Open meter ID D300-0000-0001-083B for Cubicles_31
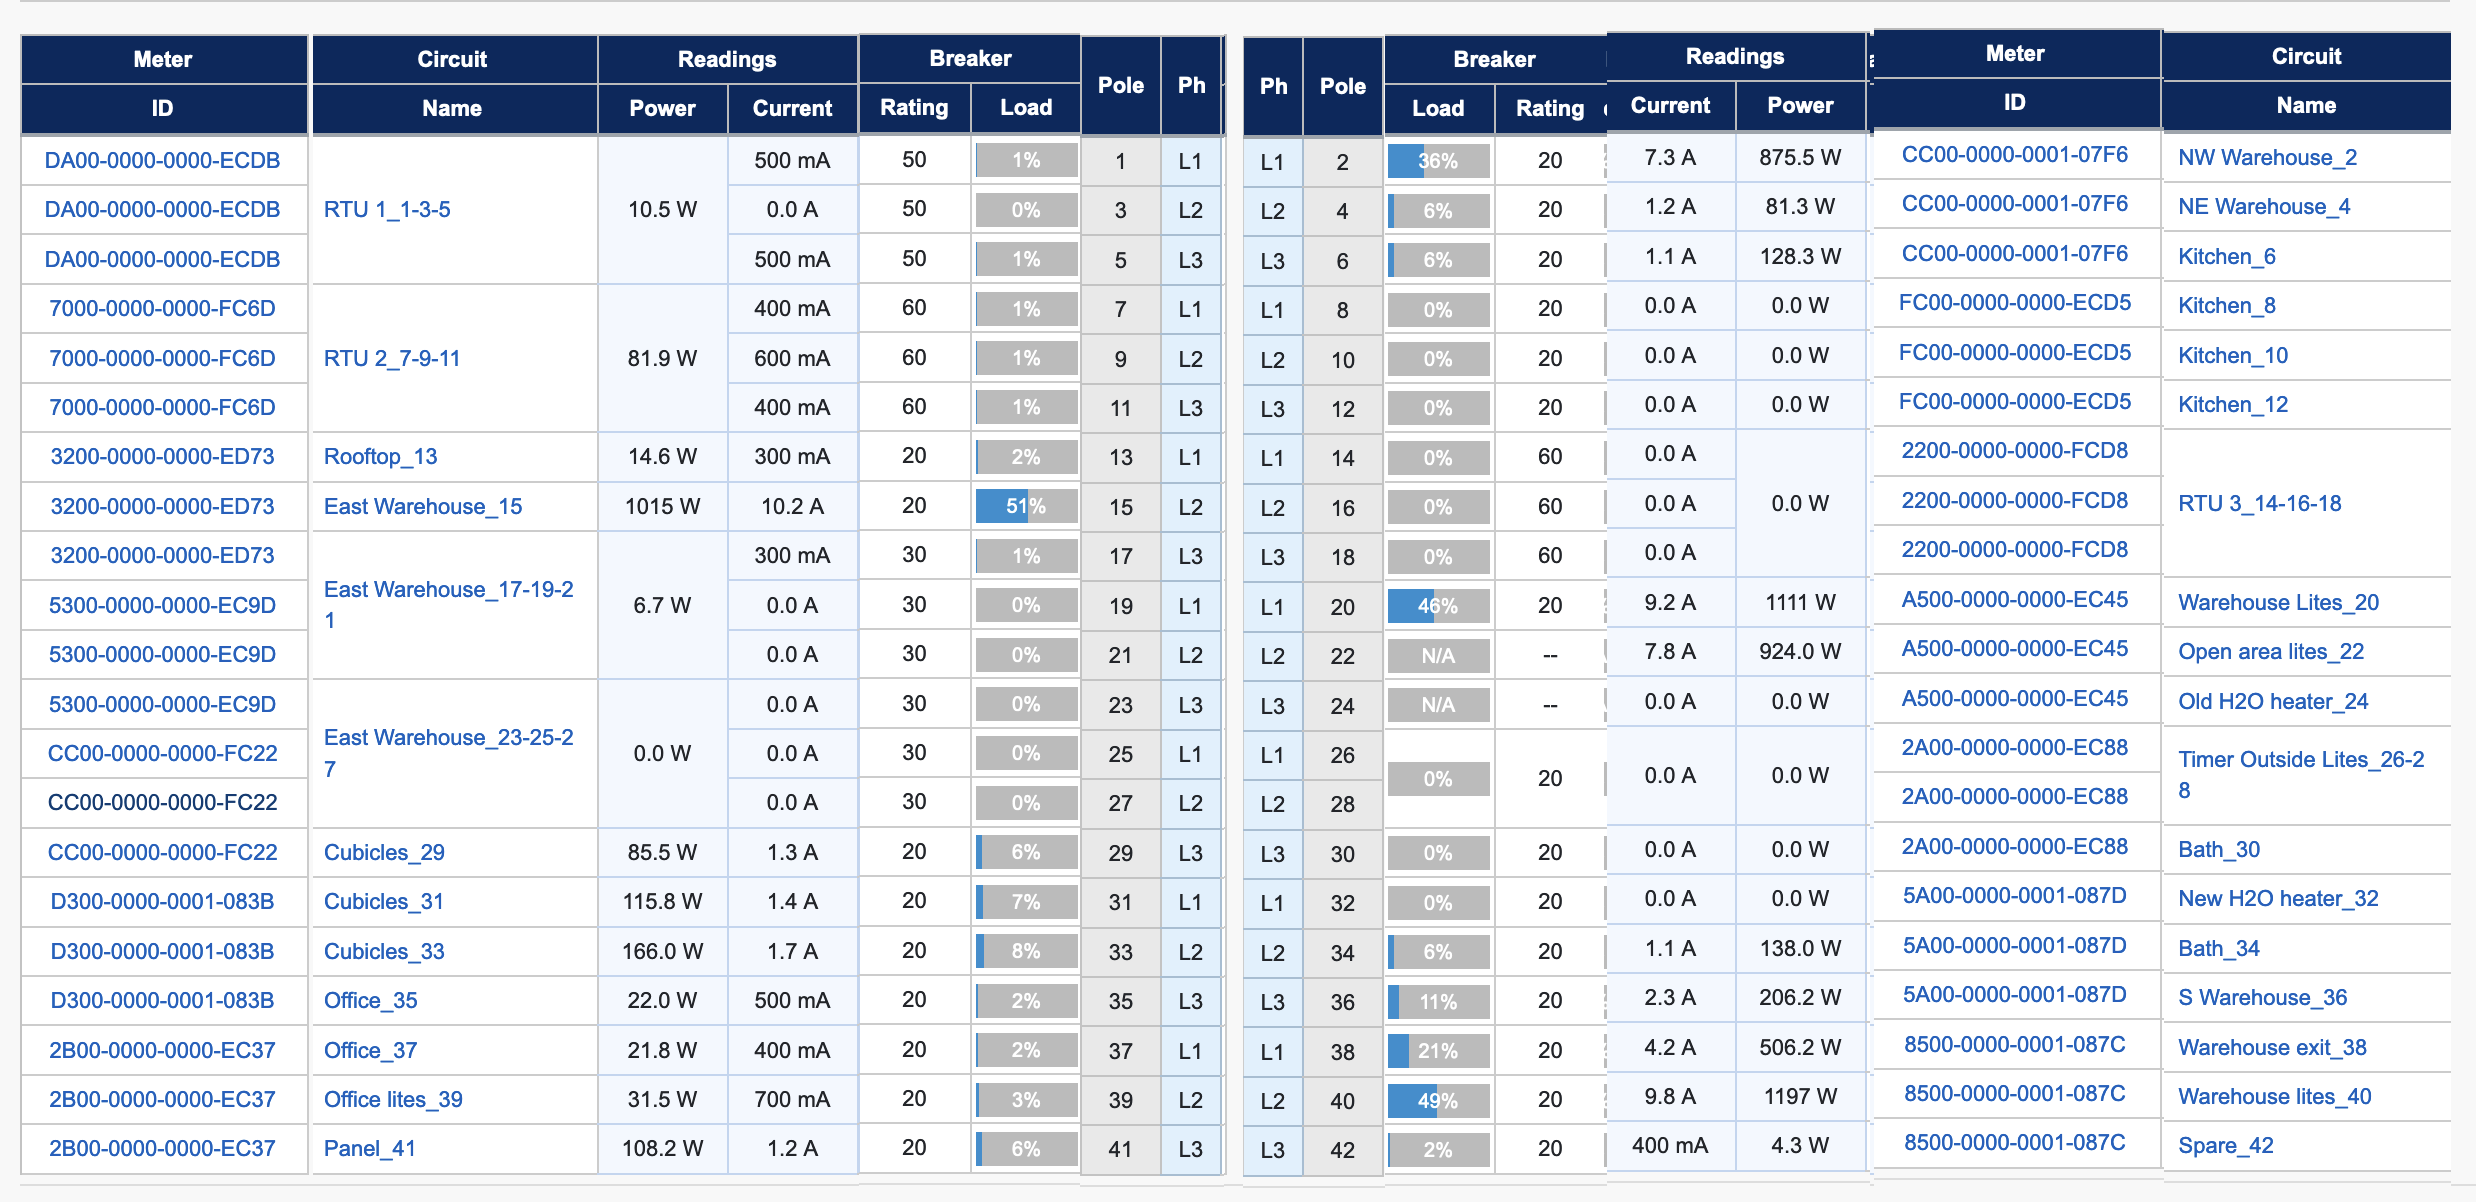 162,901
